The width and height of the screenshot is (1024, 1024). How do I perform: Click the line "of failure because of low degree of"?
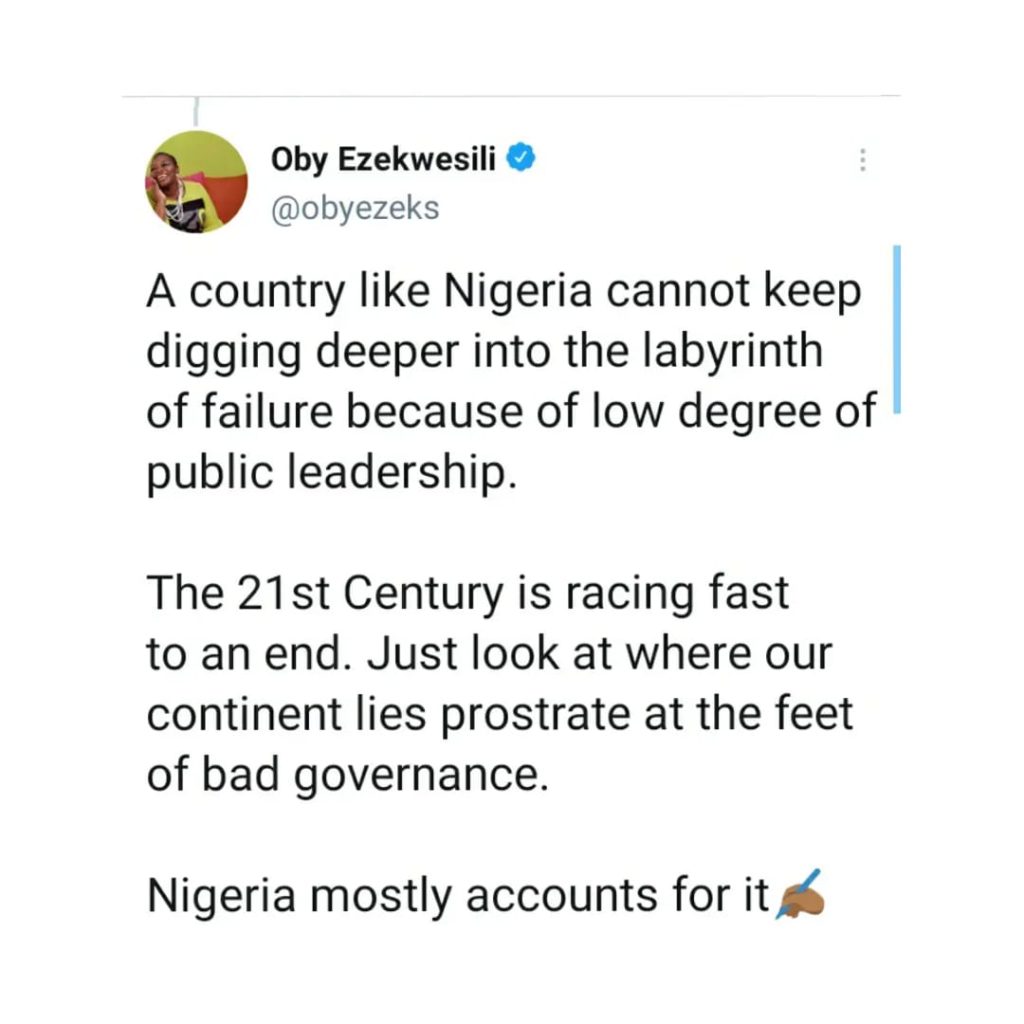click(511, 414)
